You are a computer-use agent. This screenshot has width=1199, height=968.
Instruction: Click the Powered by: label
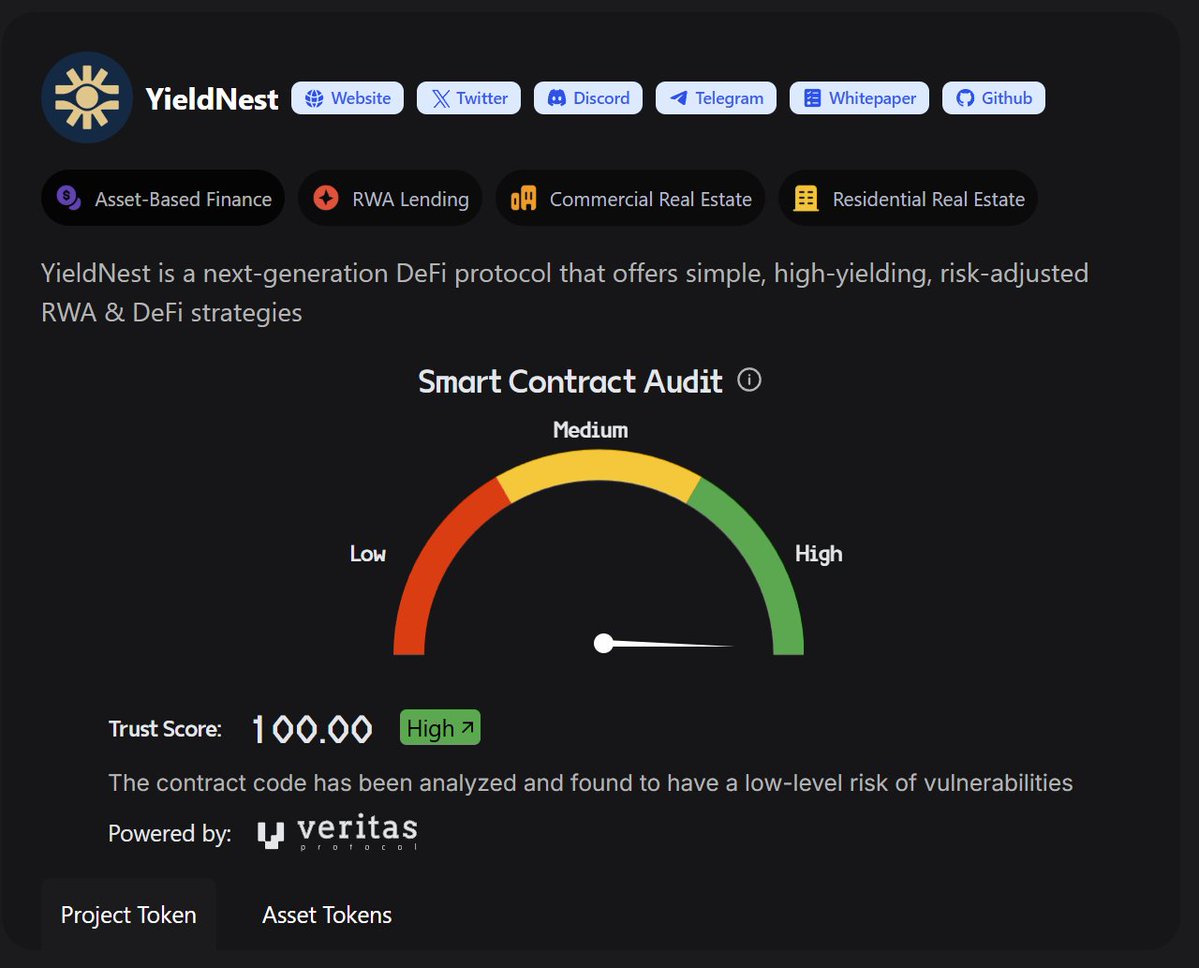click(x=170, y=833)
